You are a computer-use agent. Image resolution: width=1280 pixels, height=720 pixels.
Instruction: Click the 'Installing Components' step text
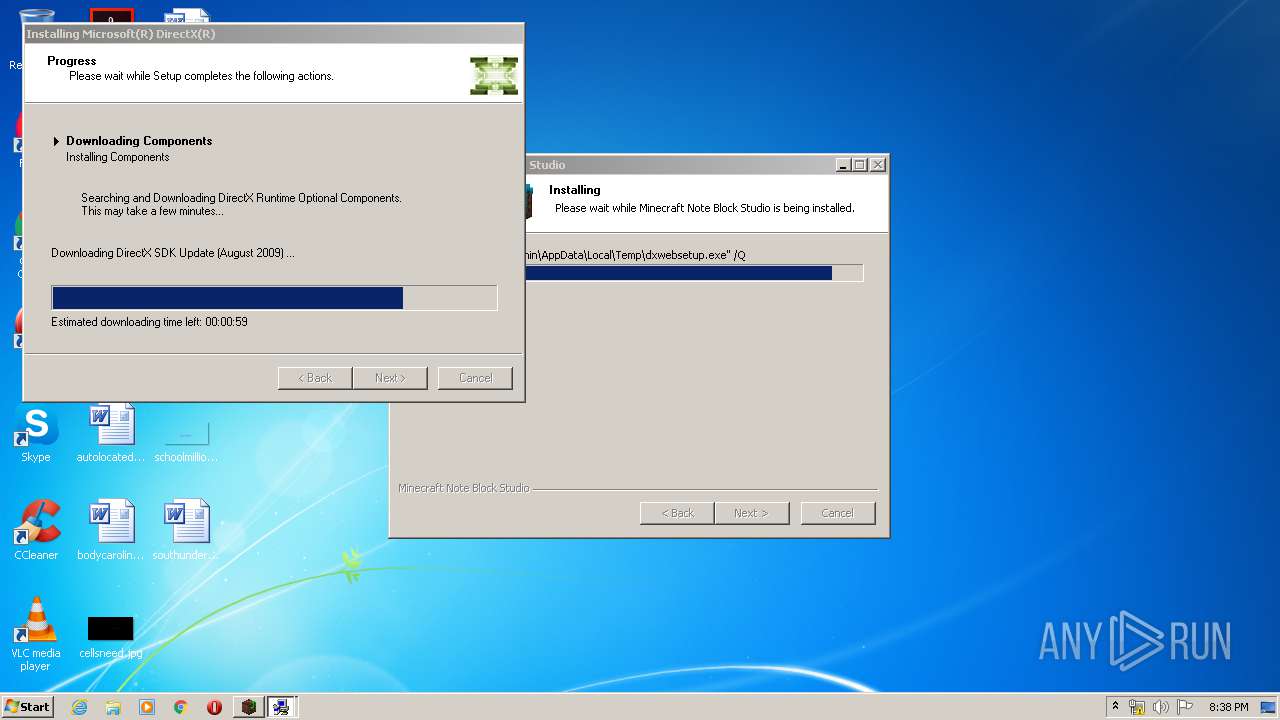pos(118,157)
